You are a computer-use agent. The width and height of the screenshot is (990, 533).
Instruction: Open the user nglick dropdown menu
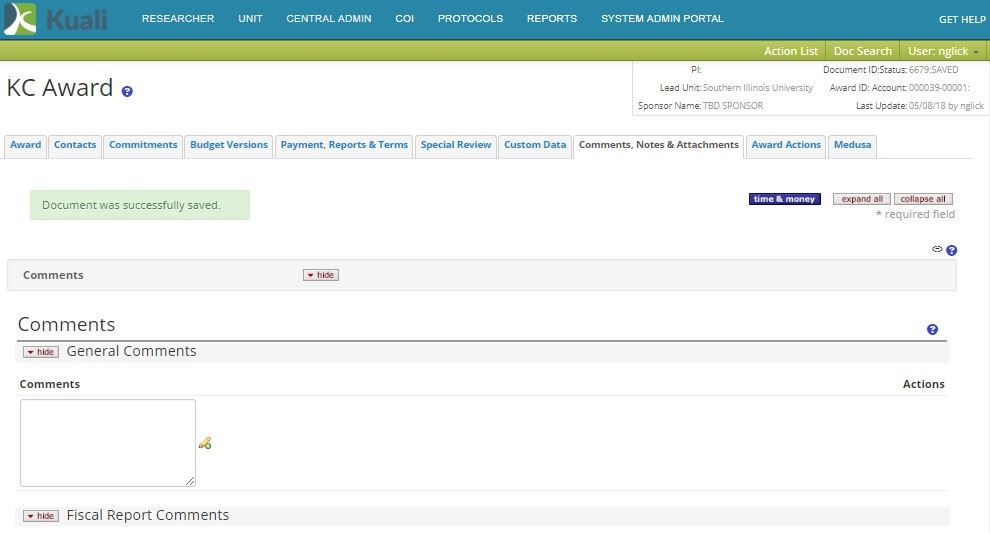pyautogui.click(x=943, y=51)
